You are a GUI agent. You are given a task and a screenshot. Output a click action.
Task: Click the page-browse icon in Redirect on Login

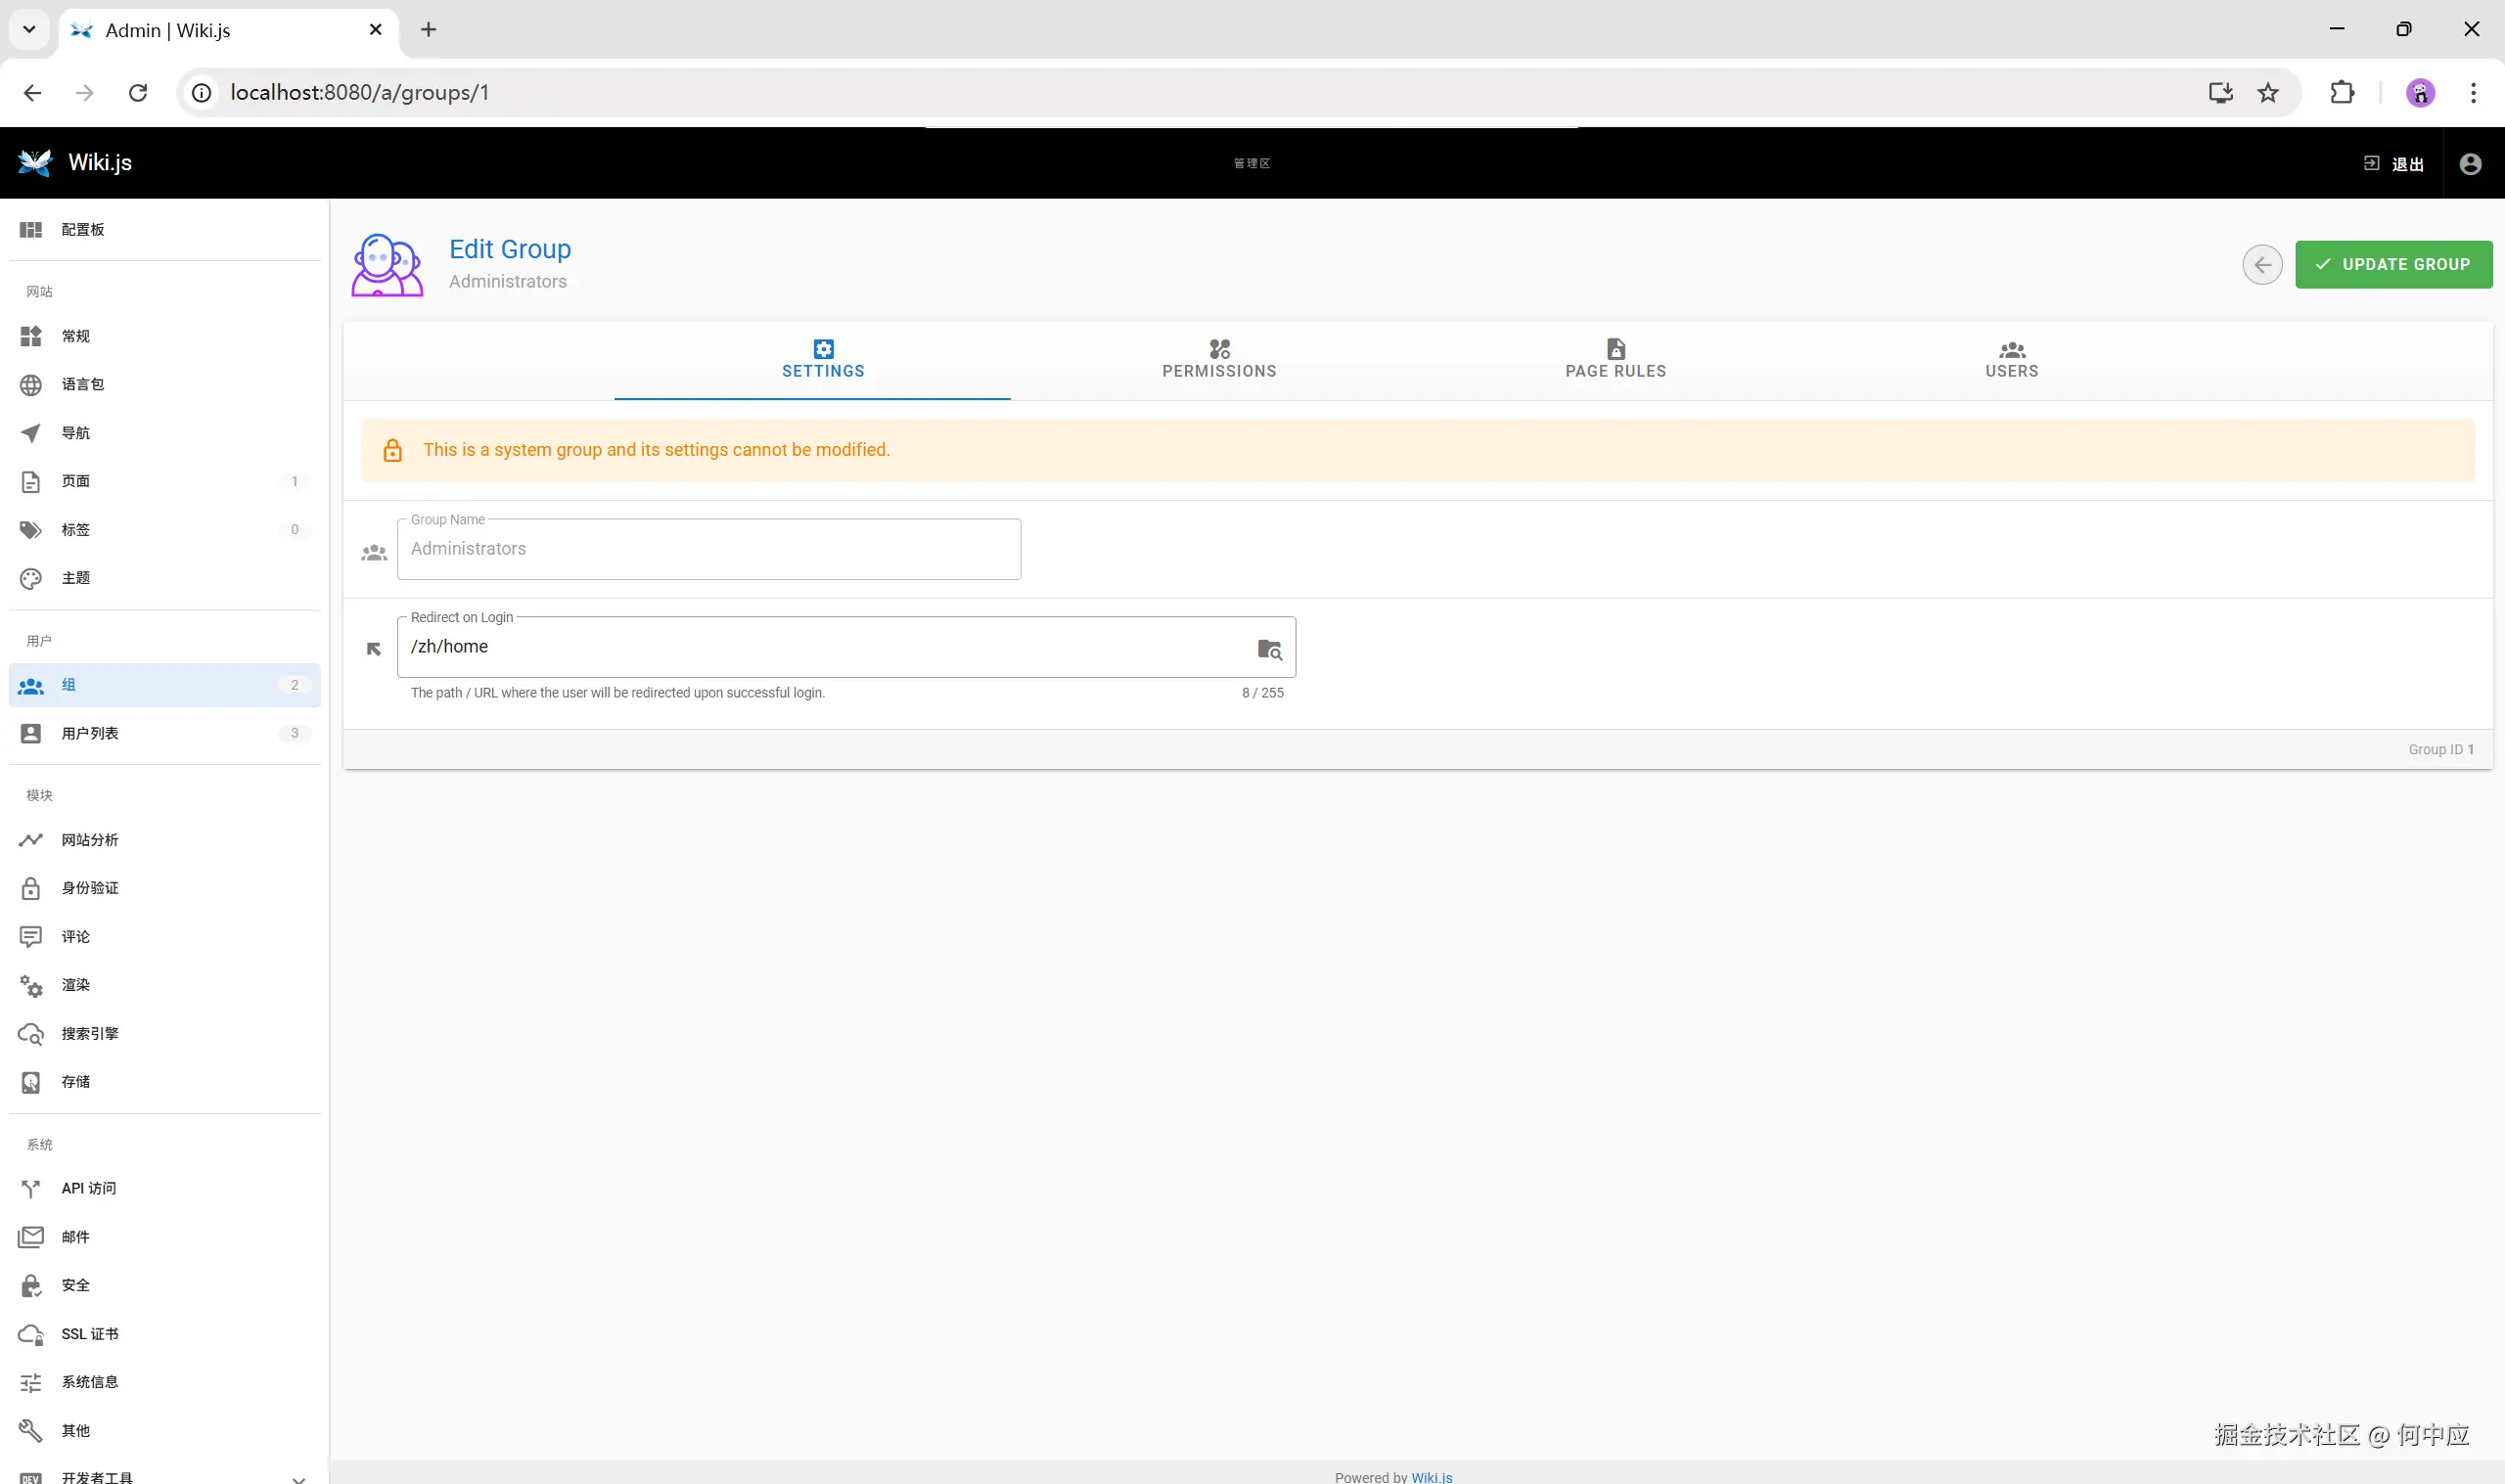click(1269, 649)
